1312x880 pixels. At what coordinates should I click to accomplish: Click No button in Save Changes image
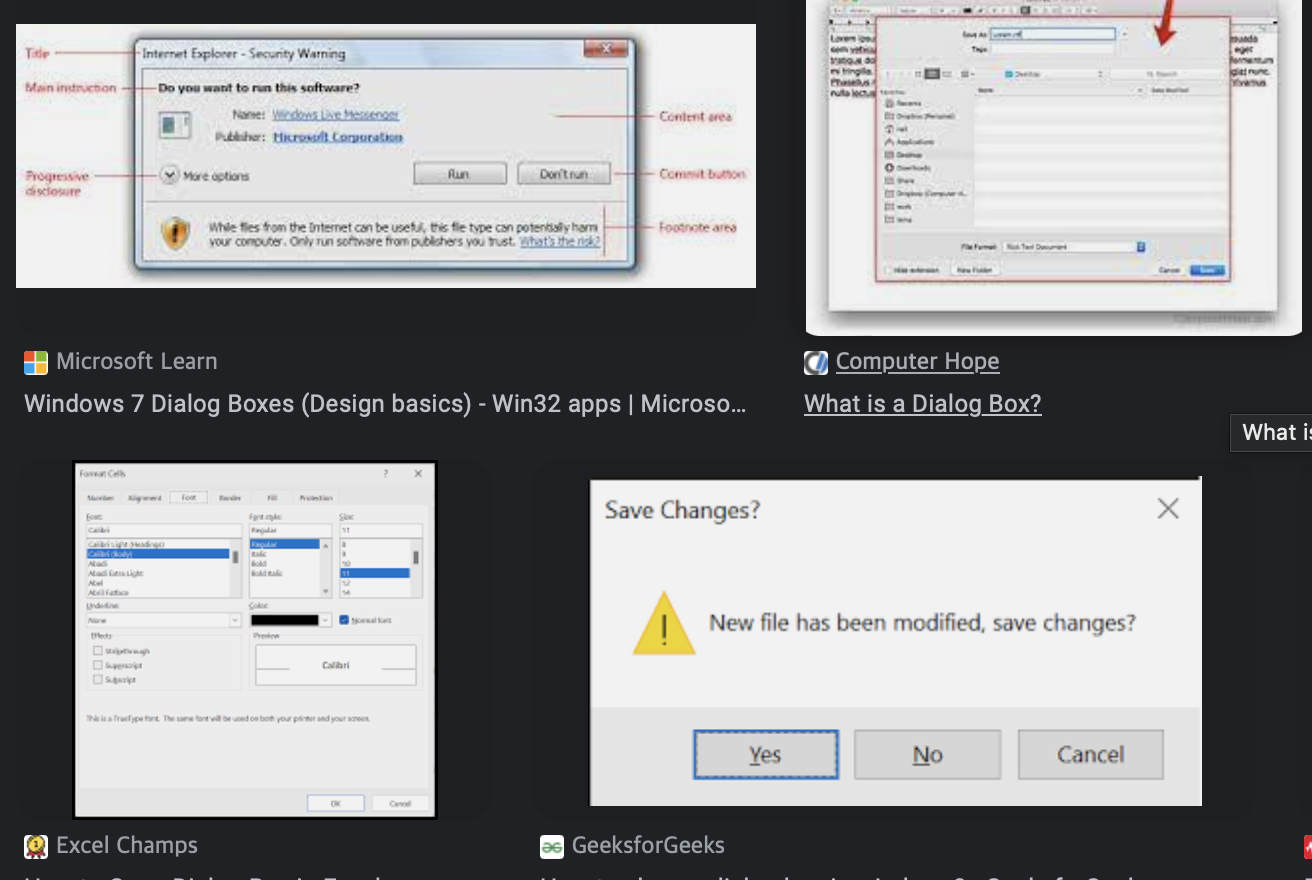(x=927, y=754)
